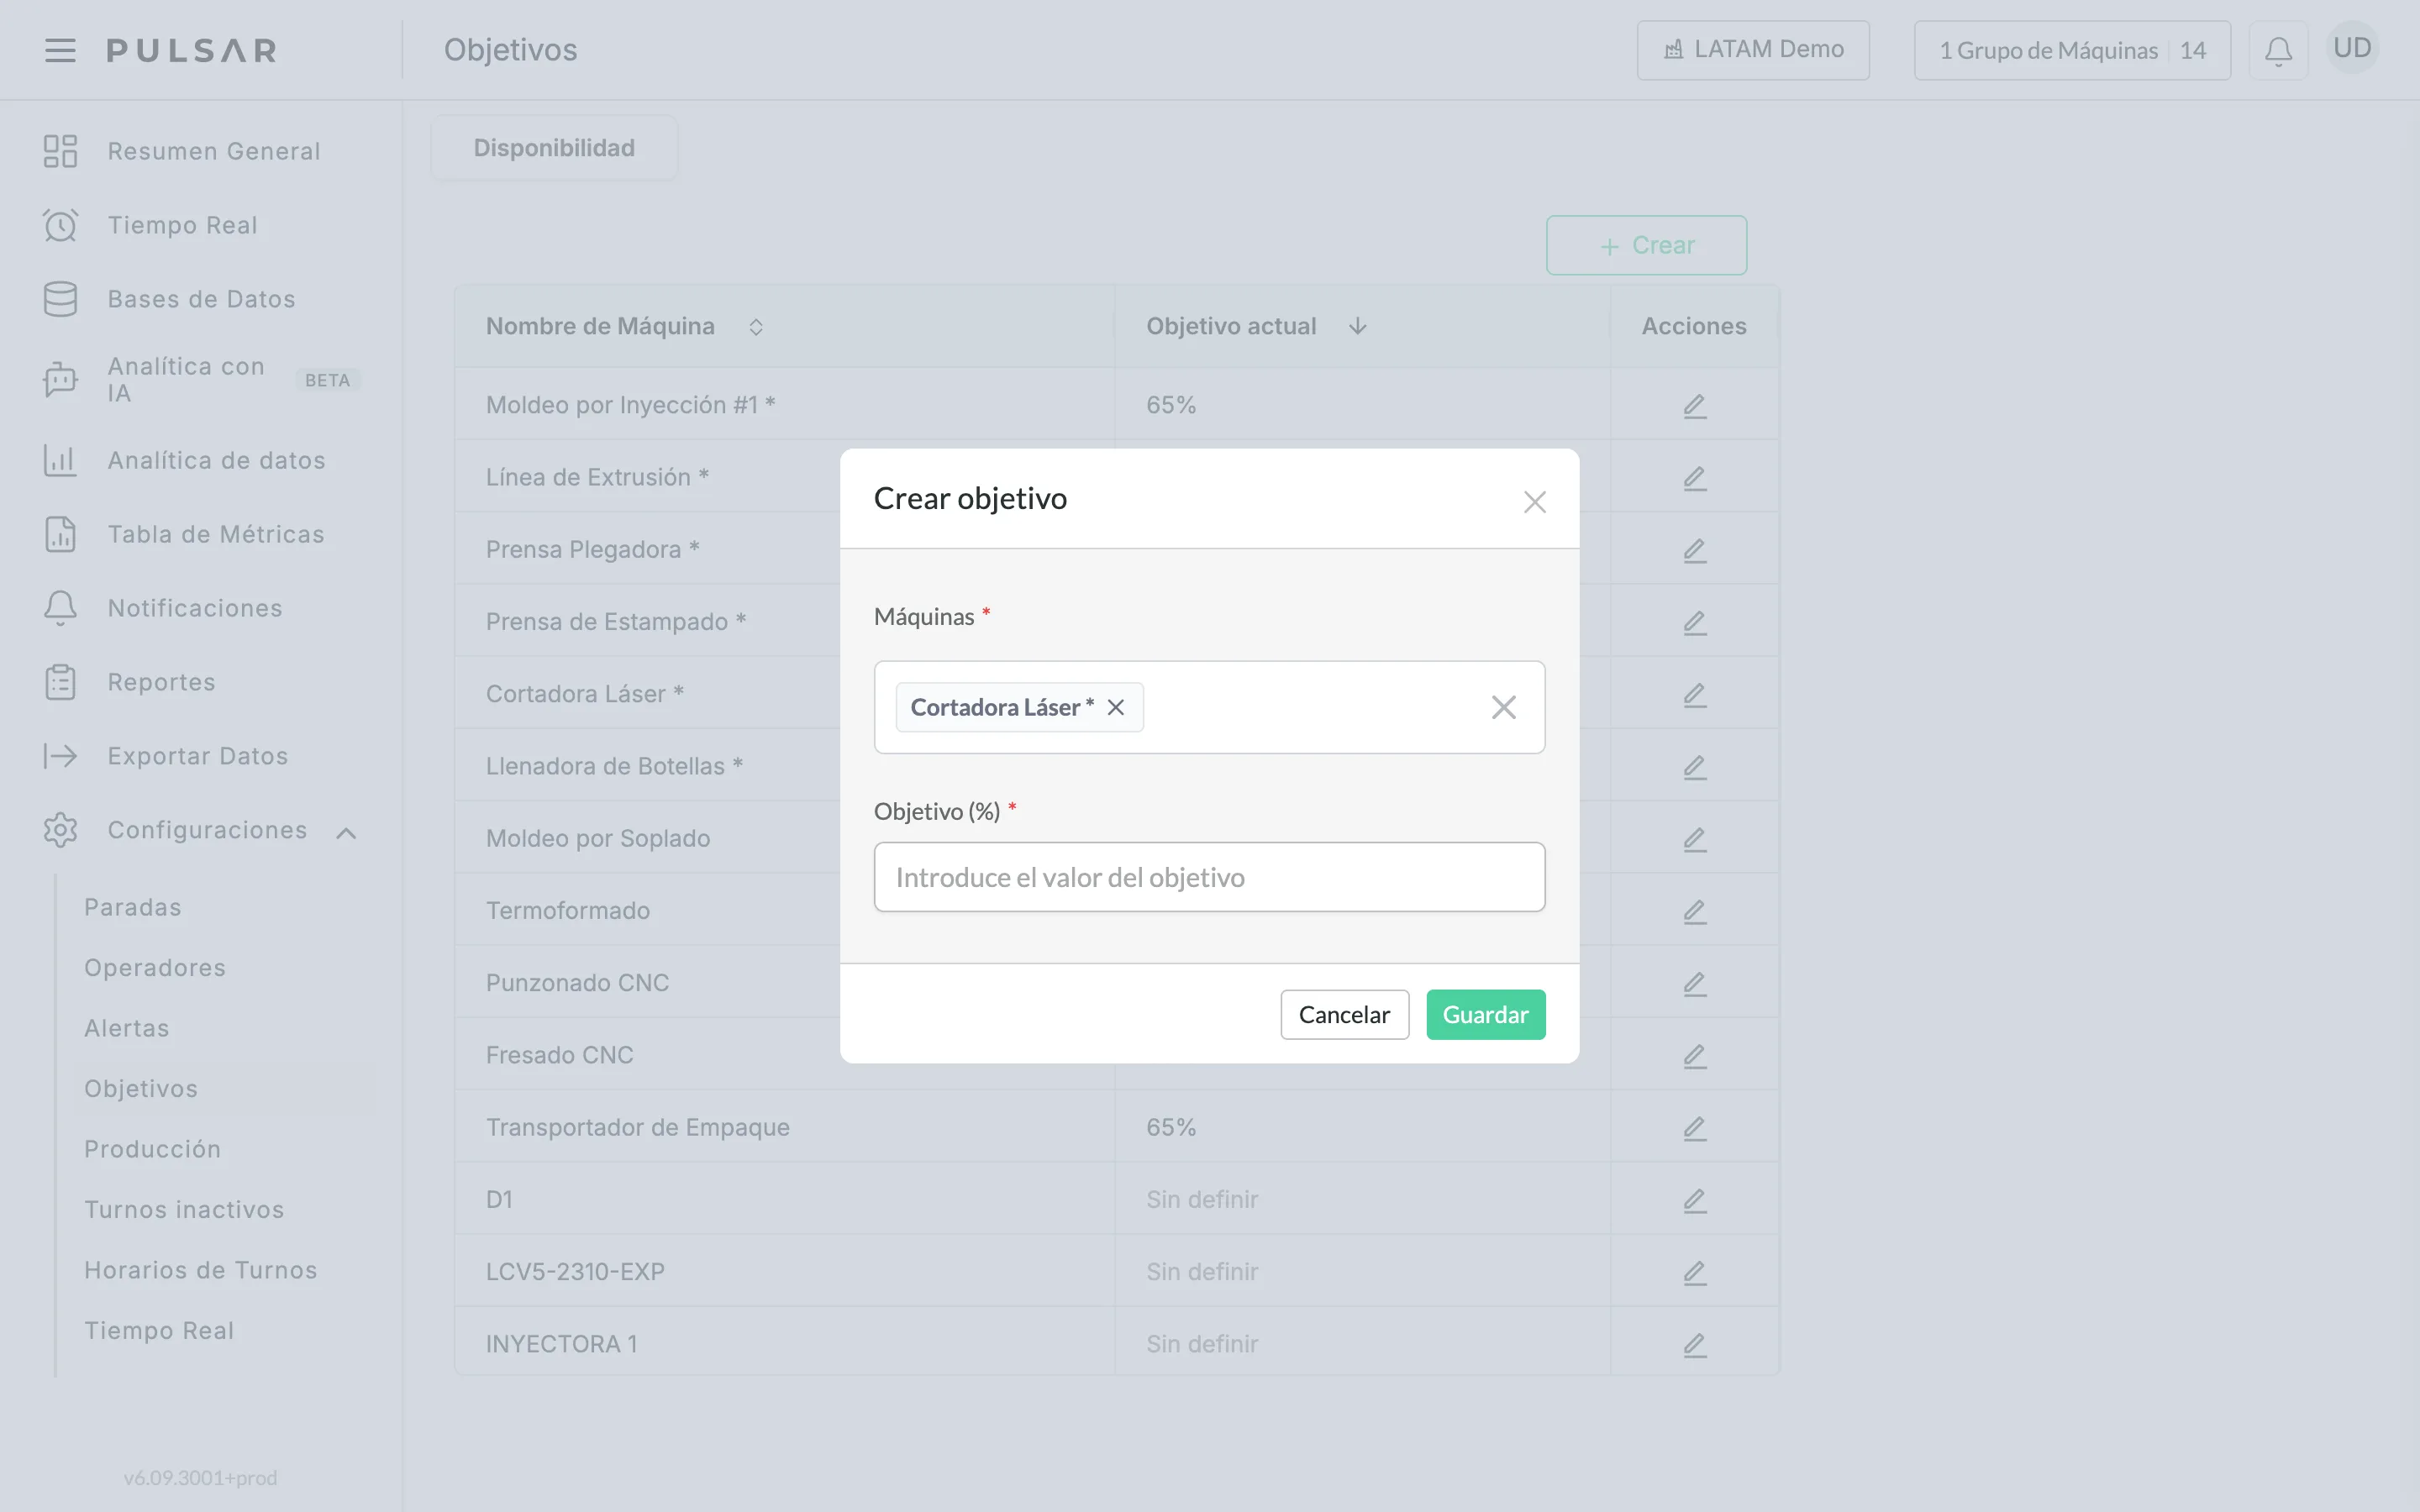2420x1512 pixels.
Task: Edit objective for Fresado CNC
Action: pos(1694,1055)
